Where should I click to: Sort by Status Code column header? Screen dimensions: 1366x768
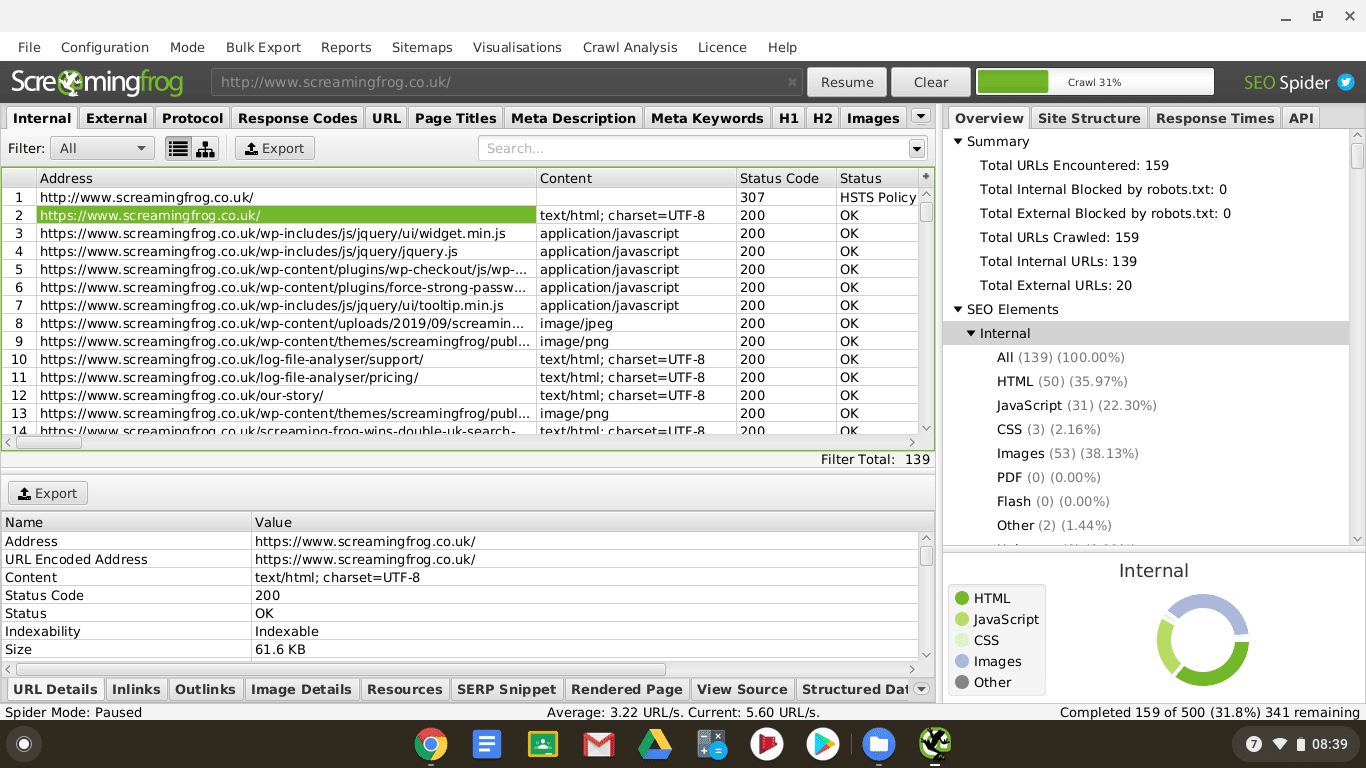pos(786,178)
